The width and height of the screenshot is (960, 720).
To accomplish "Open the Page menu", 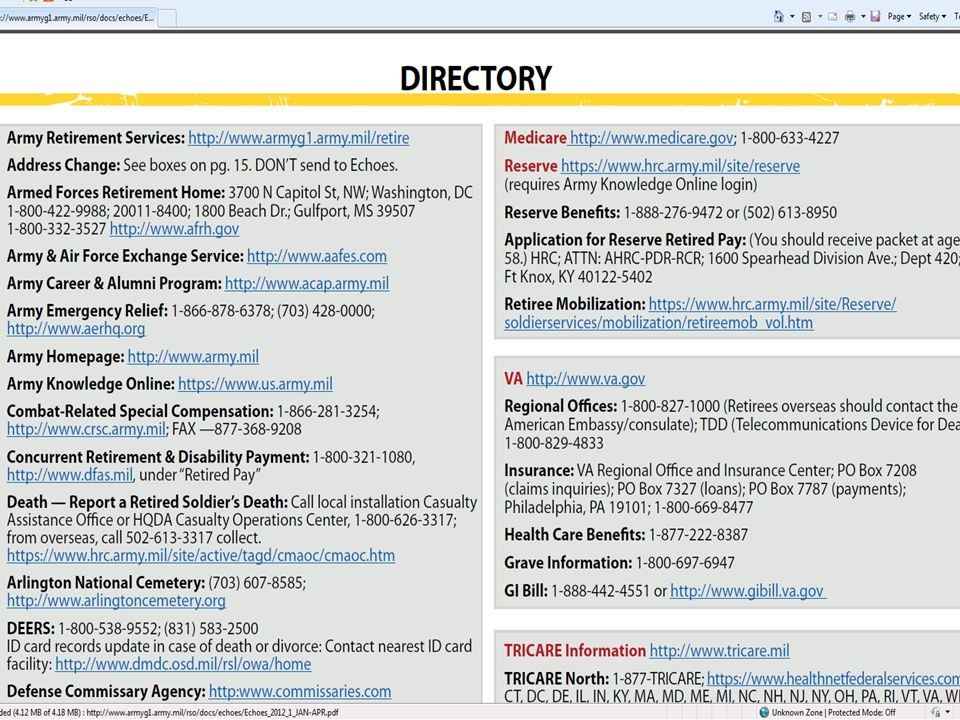I will click(899, 17).
